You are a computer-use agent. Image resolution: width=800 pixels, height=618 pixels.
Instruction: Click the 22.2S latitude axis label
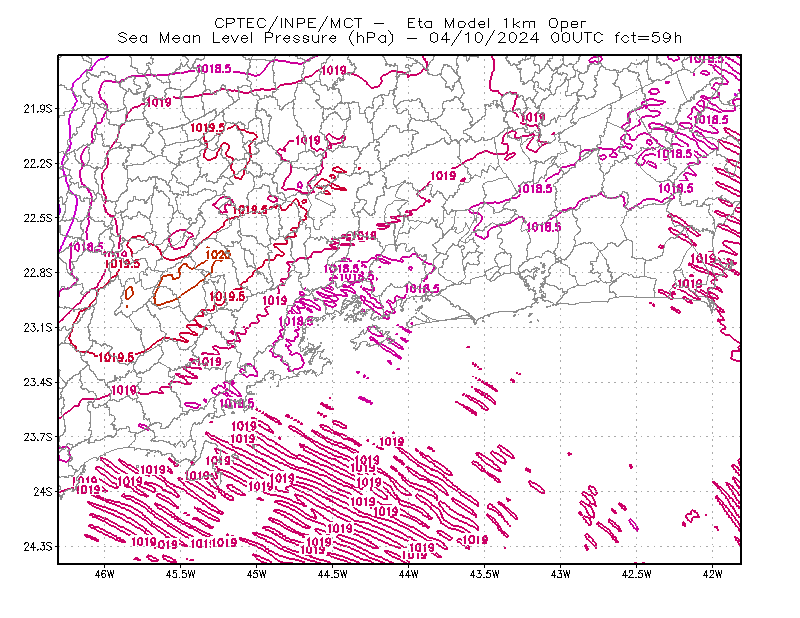coord(38,163)
